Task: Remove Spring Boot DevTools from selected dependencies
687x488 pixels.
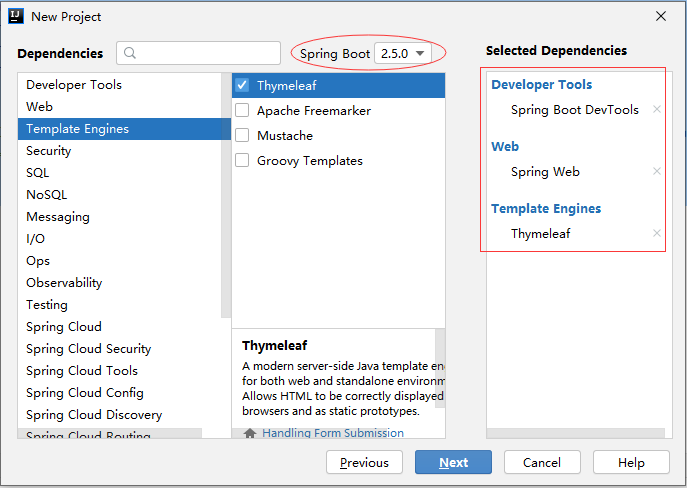Action: click(x=656, y=109)
